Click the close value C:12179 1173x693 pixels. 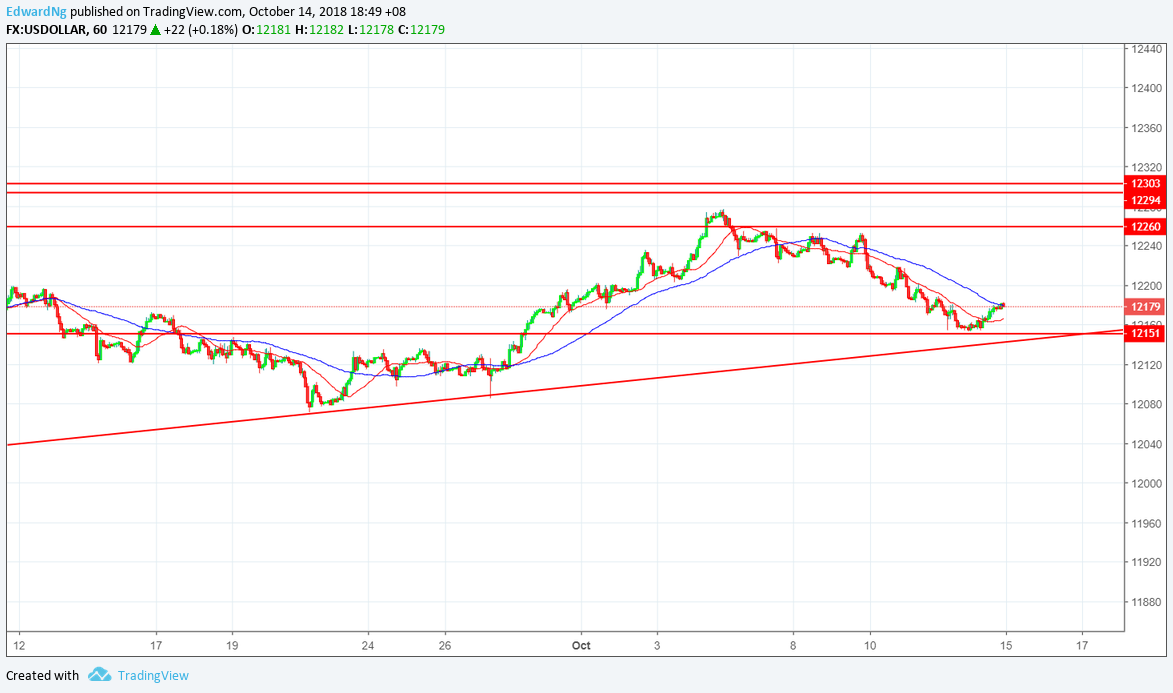422,30
